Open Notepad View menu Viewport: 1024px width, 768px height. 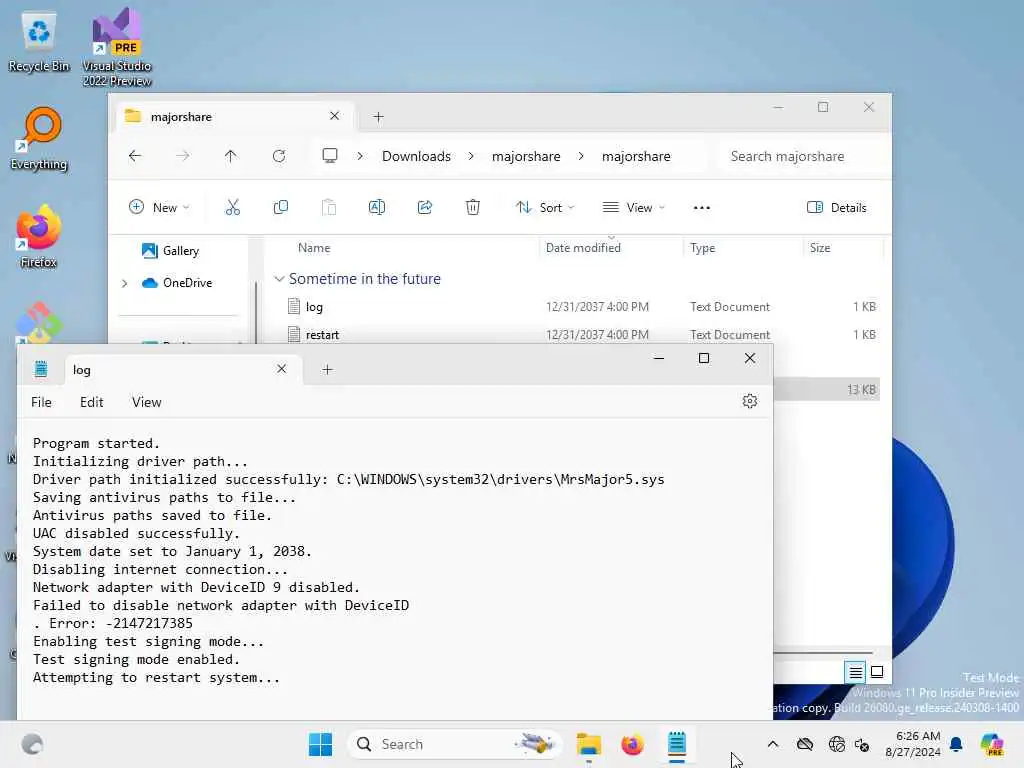coord(146,402)
